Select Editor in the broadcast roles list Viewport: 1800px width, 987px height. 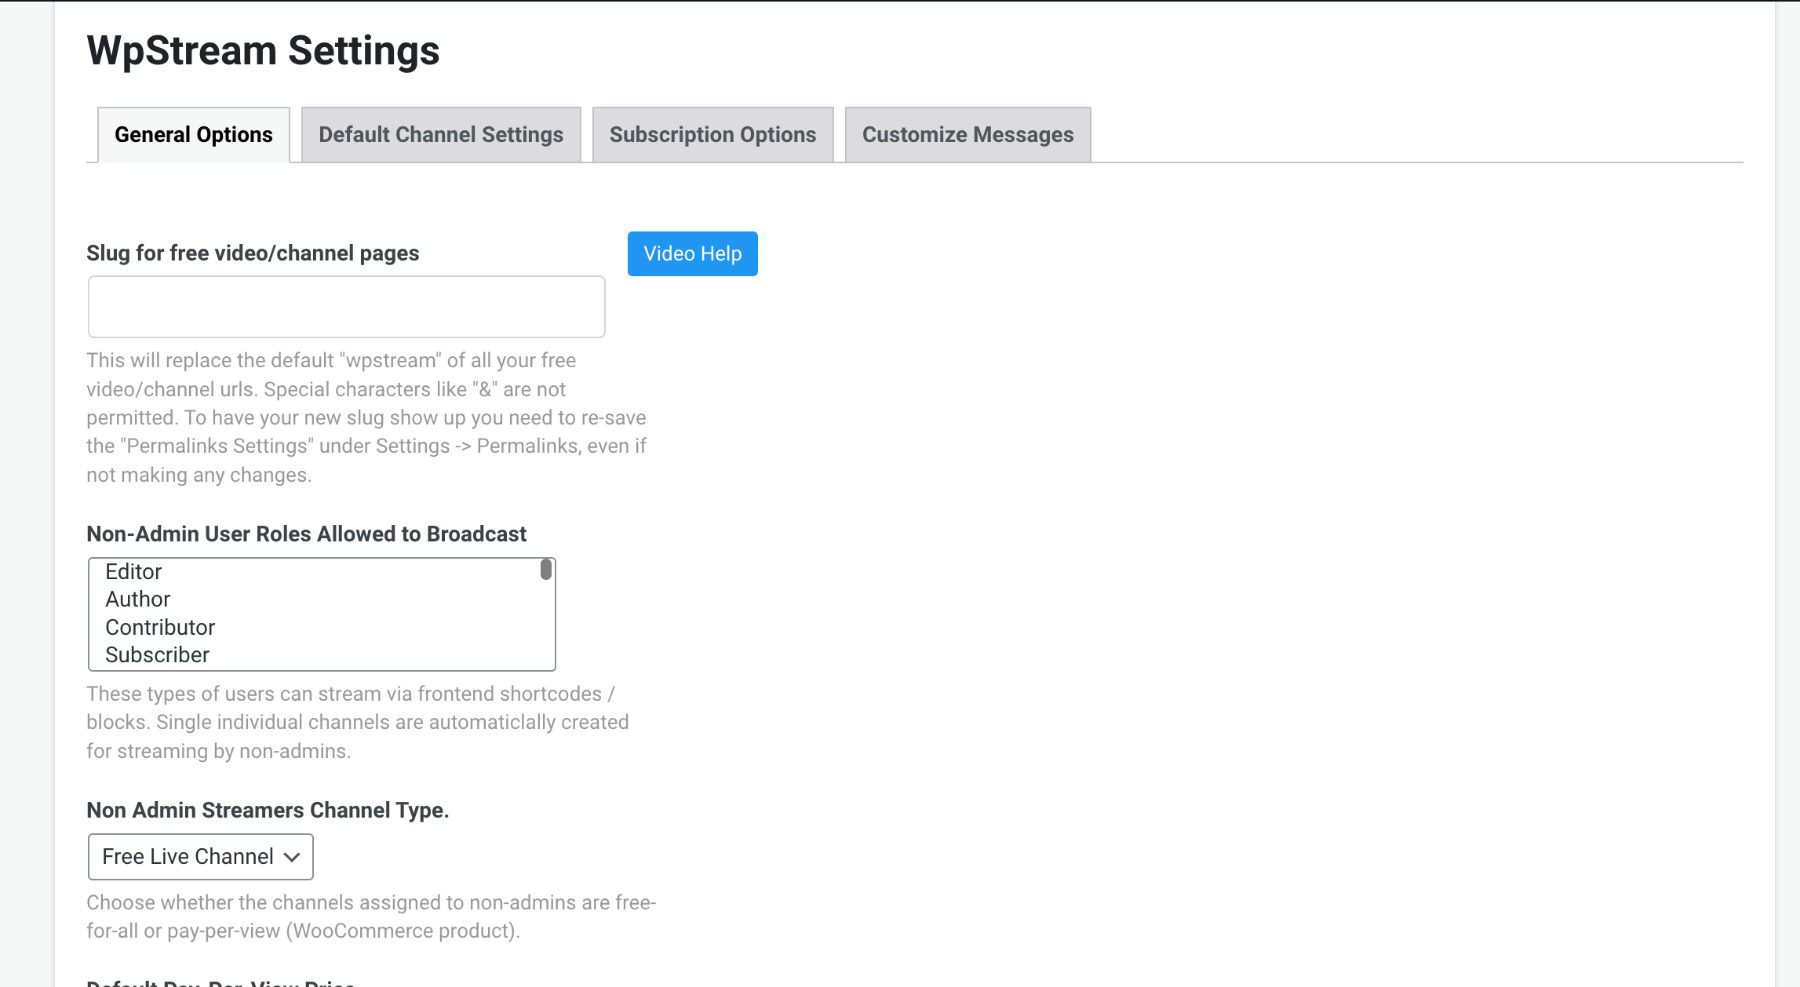pos(133,571)
